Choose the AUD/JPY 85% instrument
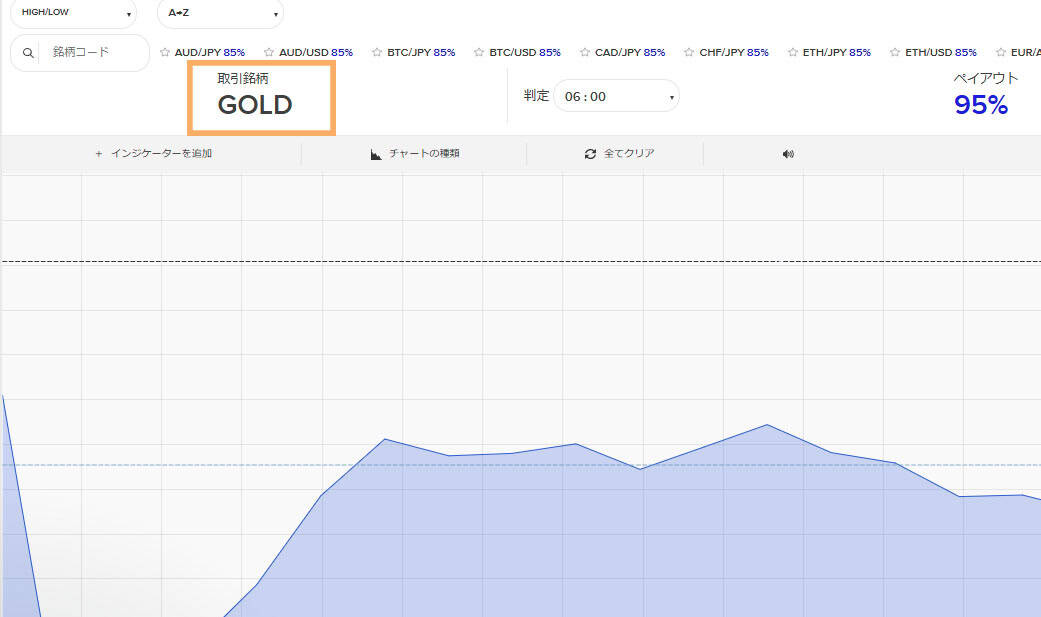1041x617 pixels. point(209,52)
